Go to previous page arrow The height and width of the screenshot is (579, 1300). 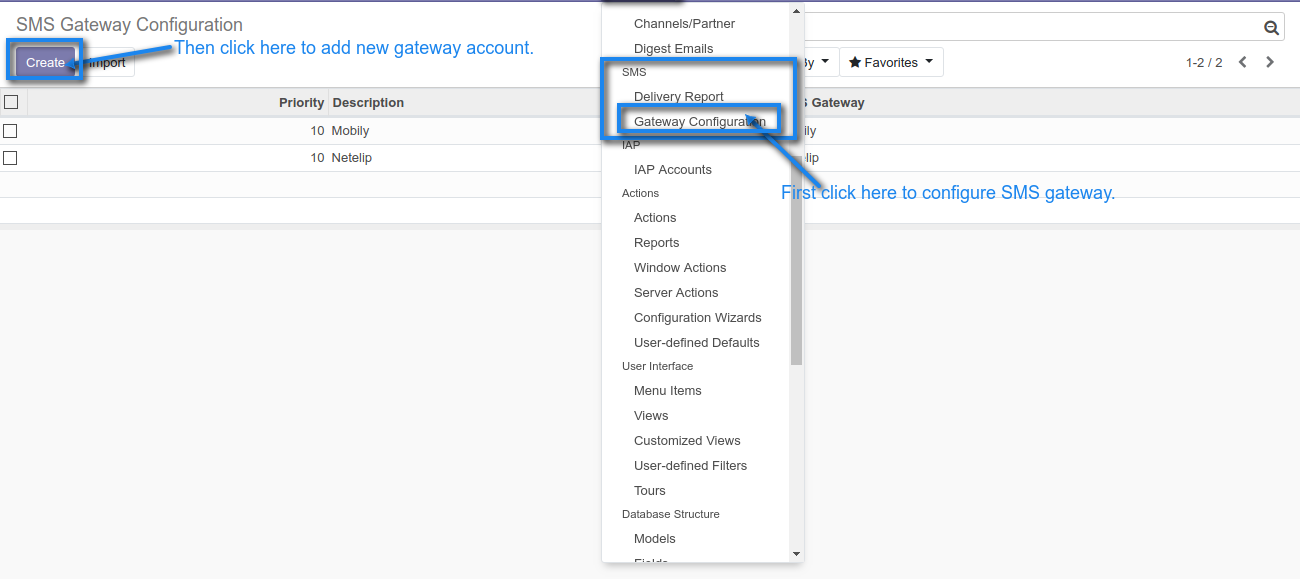coord(1243,62)
